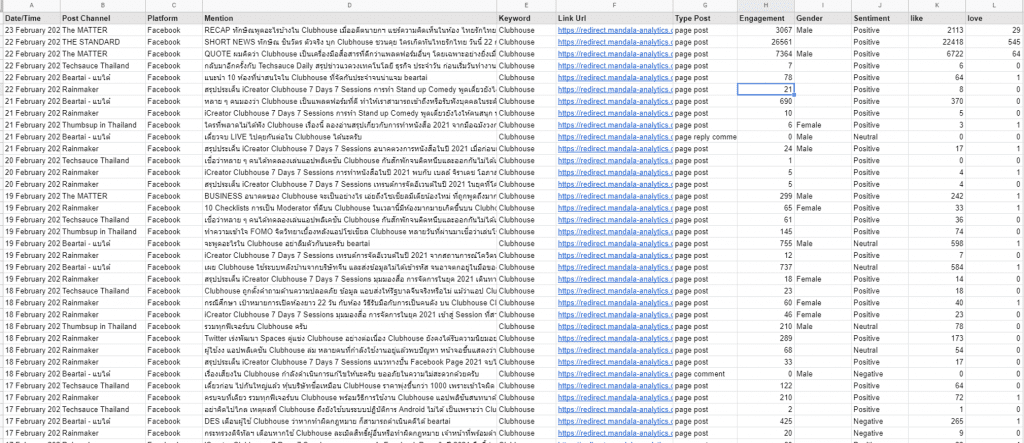Select the engagement value 26561
The height and width of the screenshot is (443, 1024).
(x=765, y=42)
